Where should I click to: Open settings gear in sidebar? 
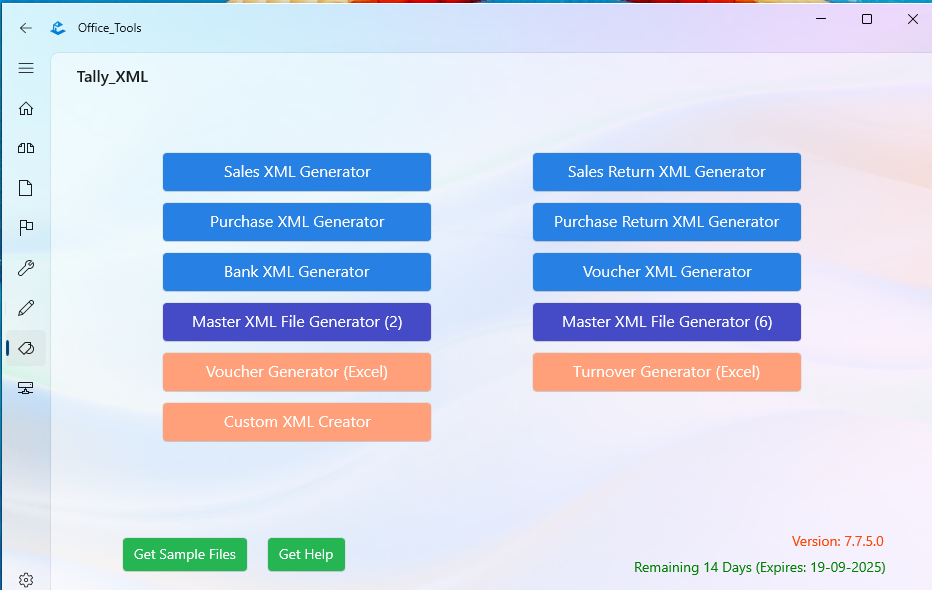point(26,580)
